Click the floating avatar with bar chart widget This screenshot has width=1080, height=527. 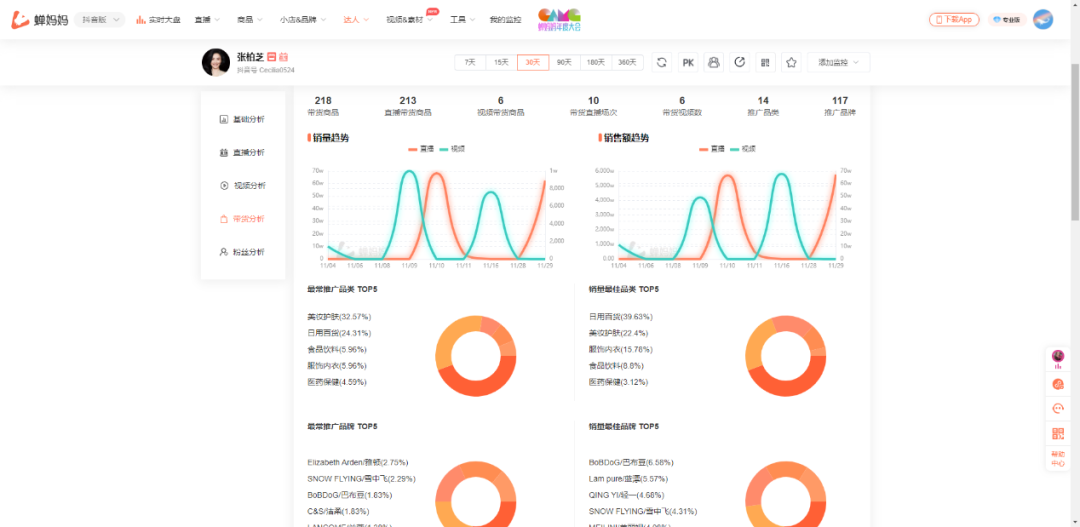pyautogui.click(x=1058, y=359)
